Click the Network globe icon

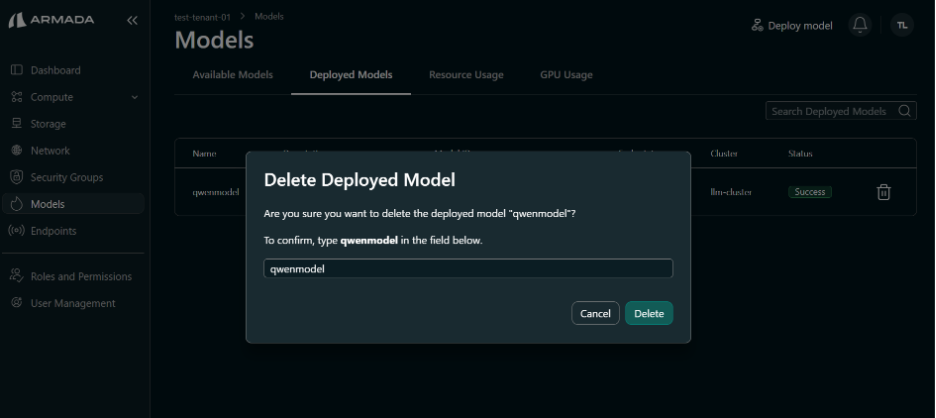click(17, 150)
